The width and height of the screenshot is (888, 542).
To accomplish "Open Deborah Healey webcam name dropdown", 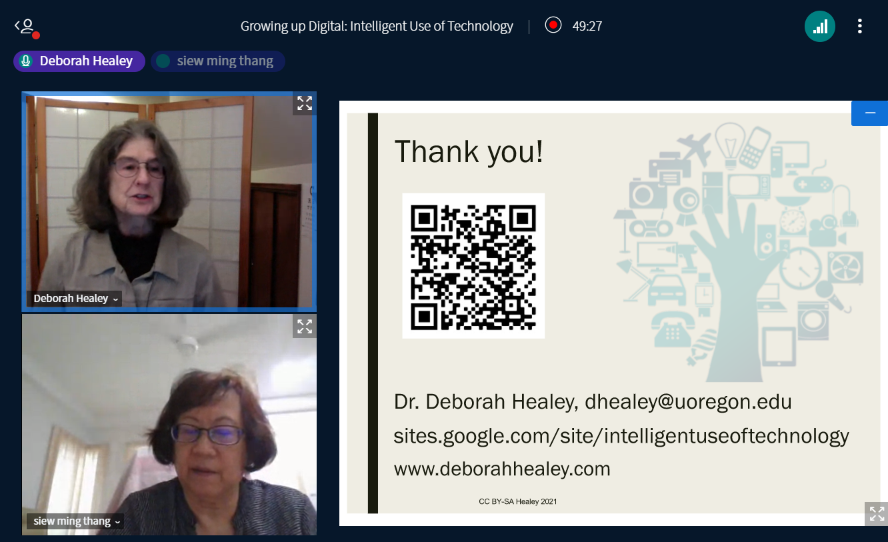I will tap(75, 298).
